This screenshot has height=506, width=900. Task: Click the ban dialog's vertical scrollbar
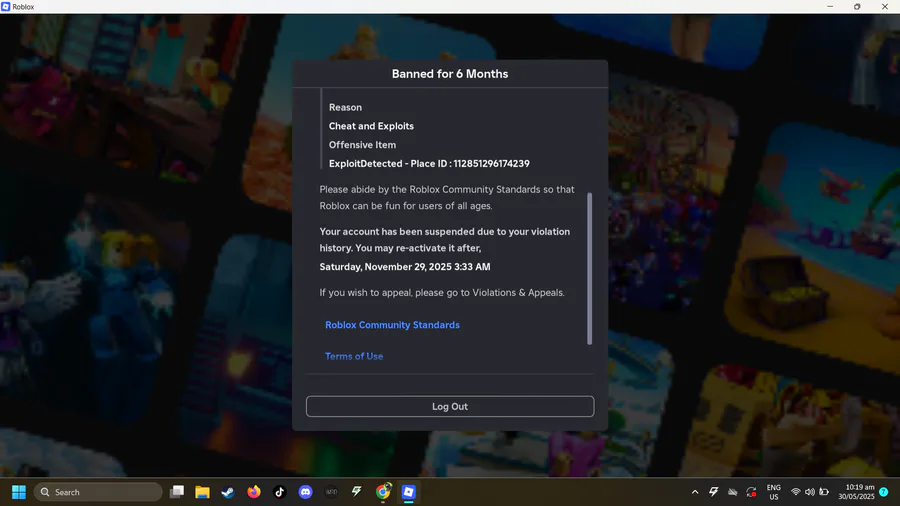[x=589, y=268]
